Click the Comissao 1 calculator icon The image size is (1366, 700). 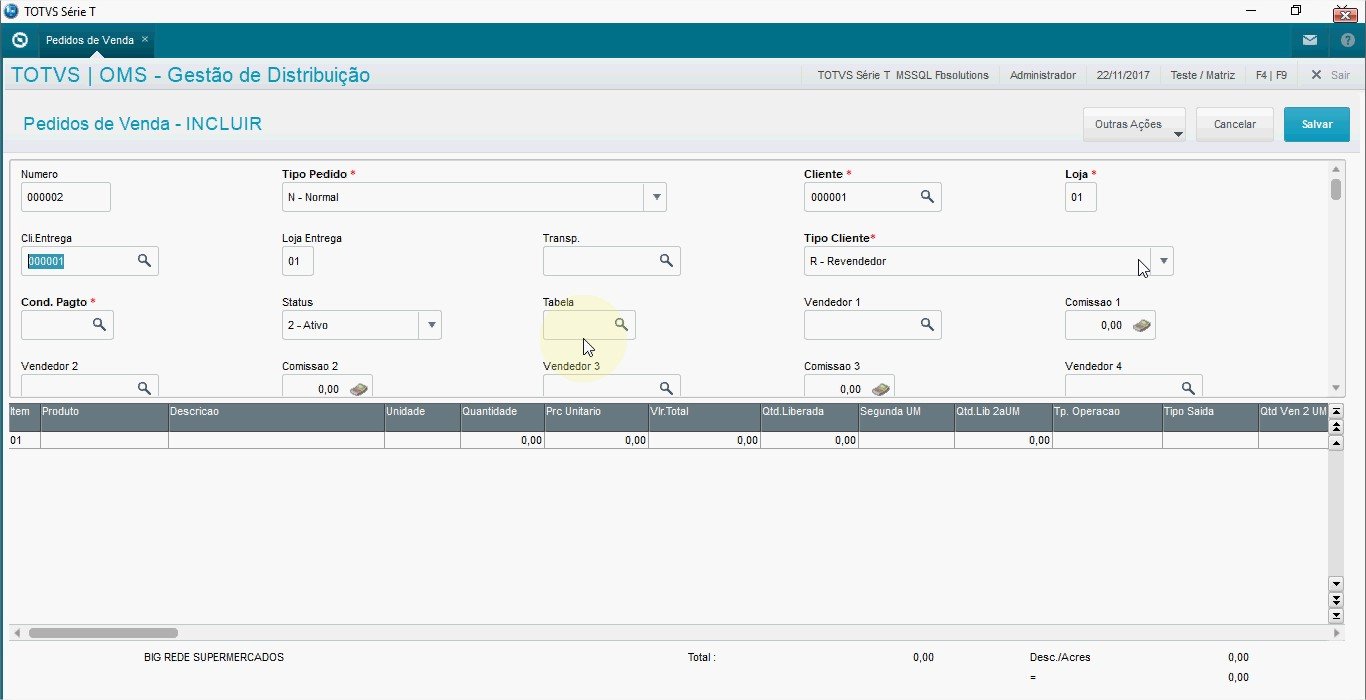(1141, 325)
